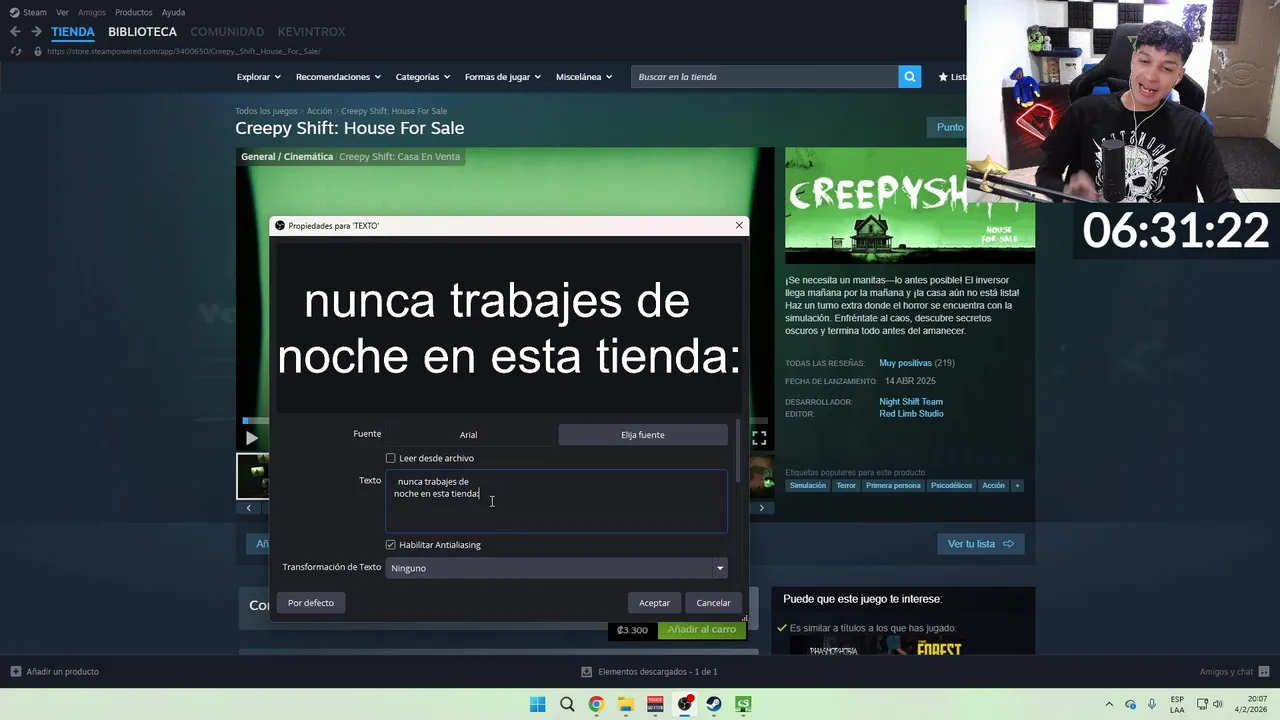Click the Añadir un producto plus icon
Image resolution: width=1280 pixels, height=720 pixels.
click(x=16, y=672)
